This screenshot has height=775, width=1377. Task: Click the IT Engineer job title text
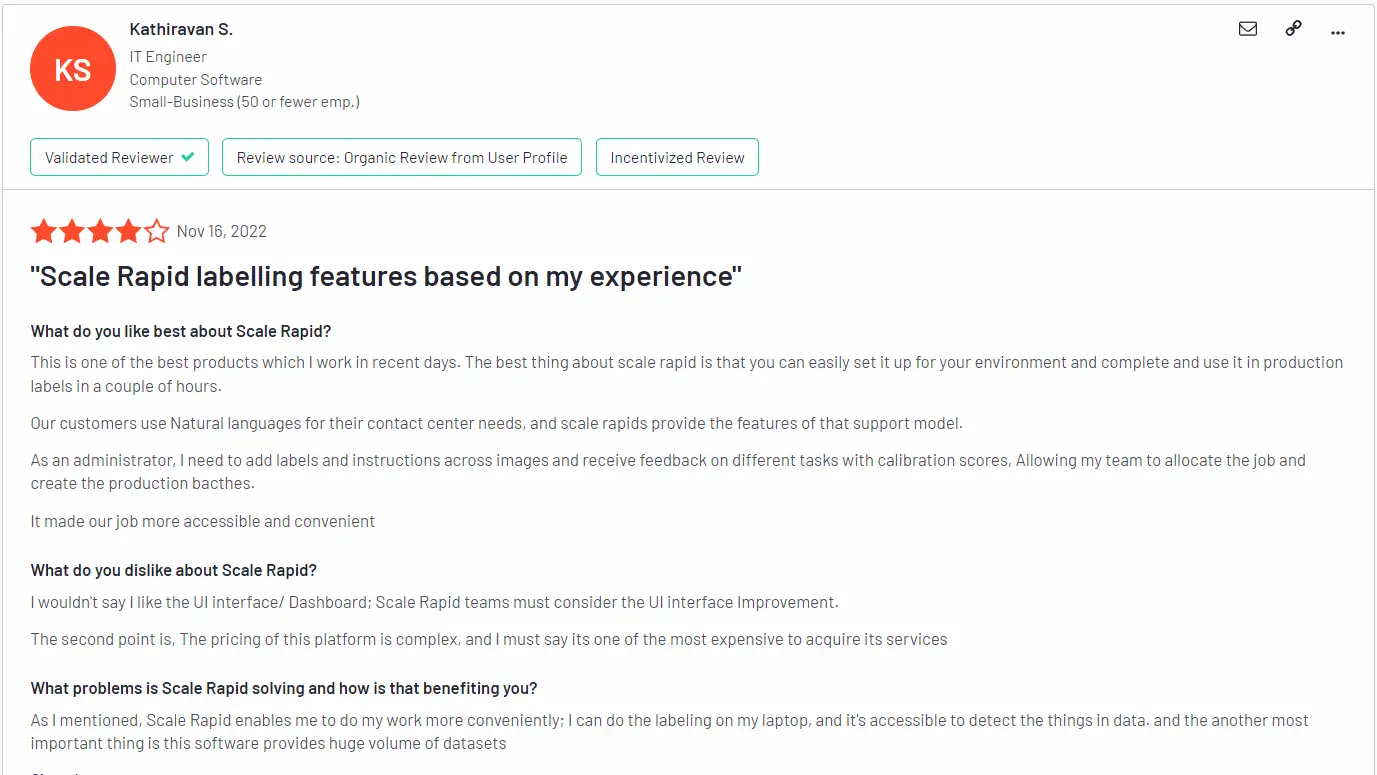(x=168, y=57)
